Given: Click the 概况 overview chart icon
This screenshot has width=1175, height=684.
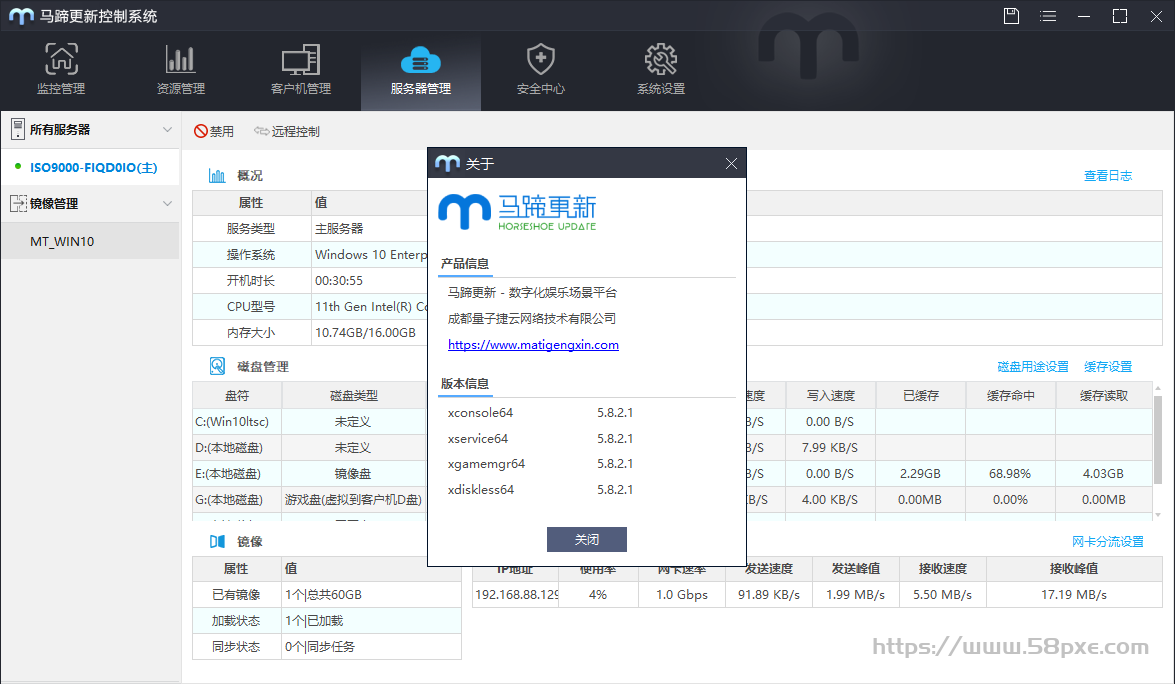Looking at the screenshot, I should pos(217,175).
